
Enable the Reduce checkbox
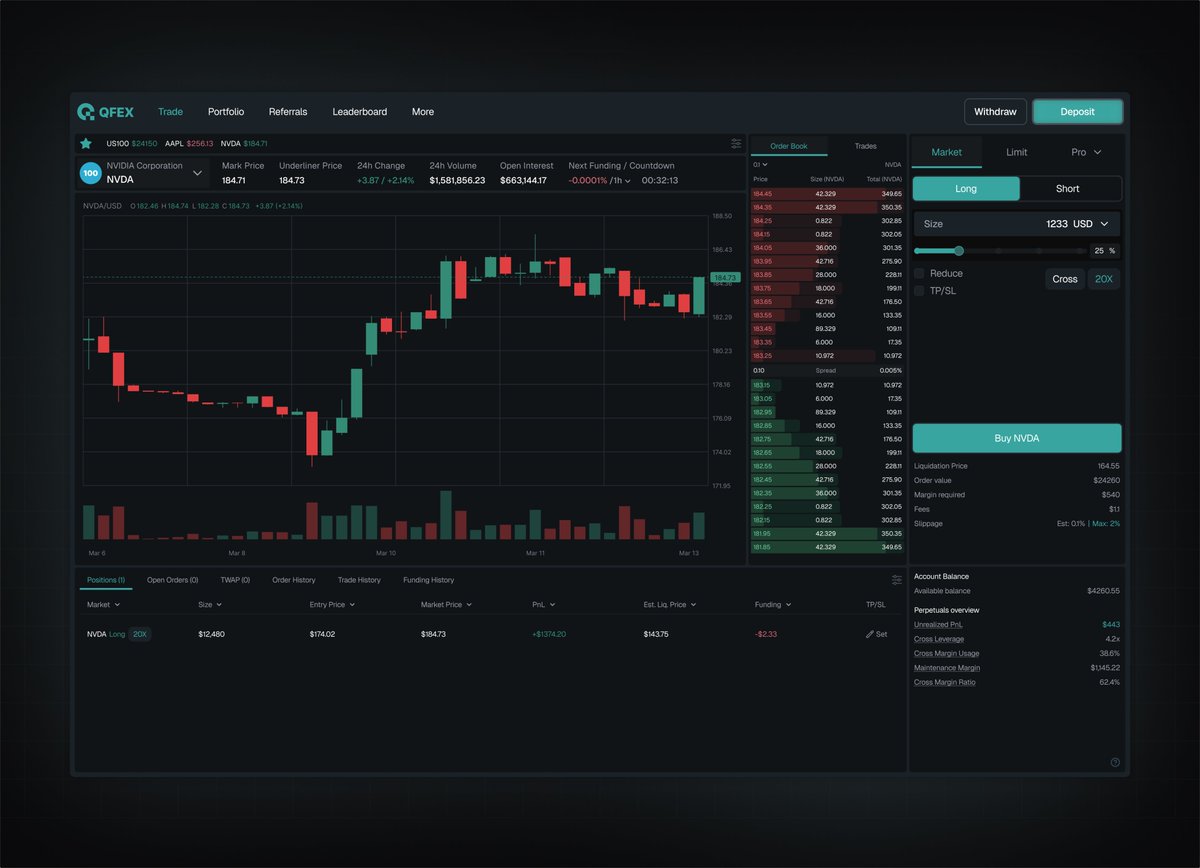coord(919,273)
